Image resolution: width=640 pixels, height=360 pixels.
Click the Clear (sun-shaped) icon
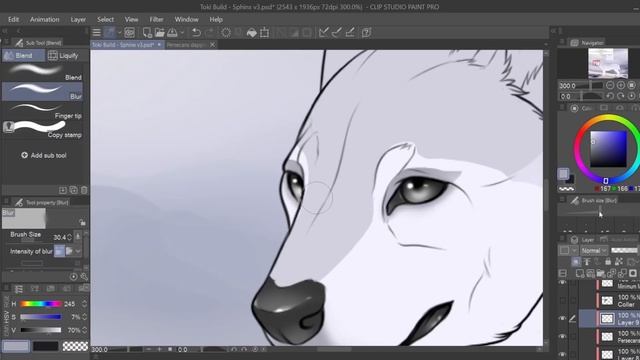pyautogui.click(x=226, y=33)
